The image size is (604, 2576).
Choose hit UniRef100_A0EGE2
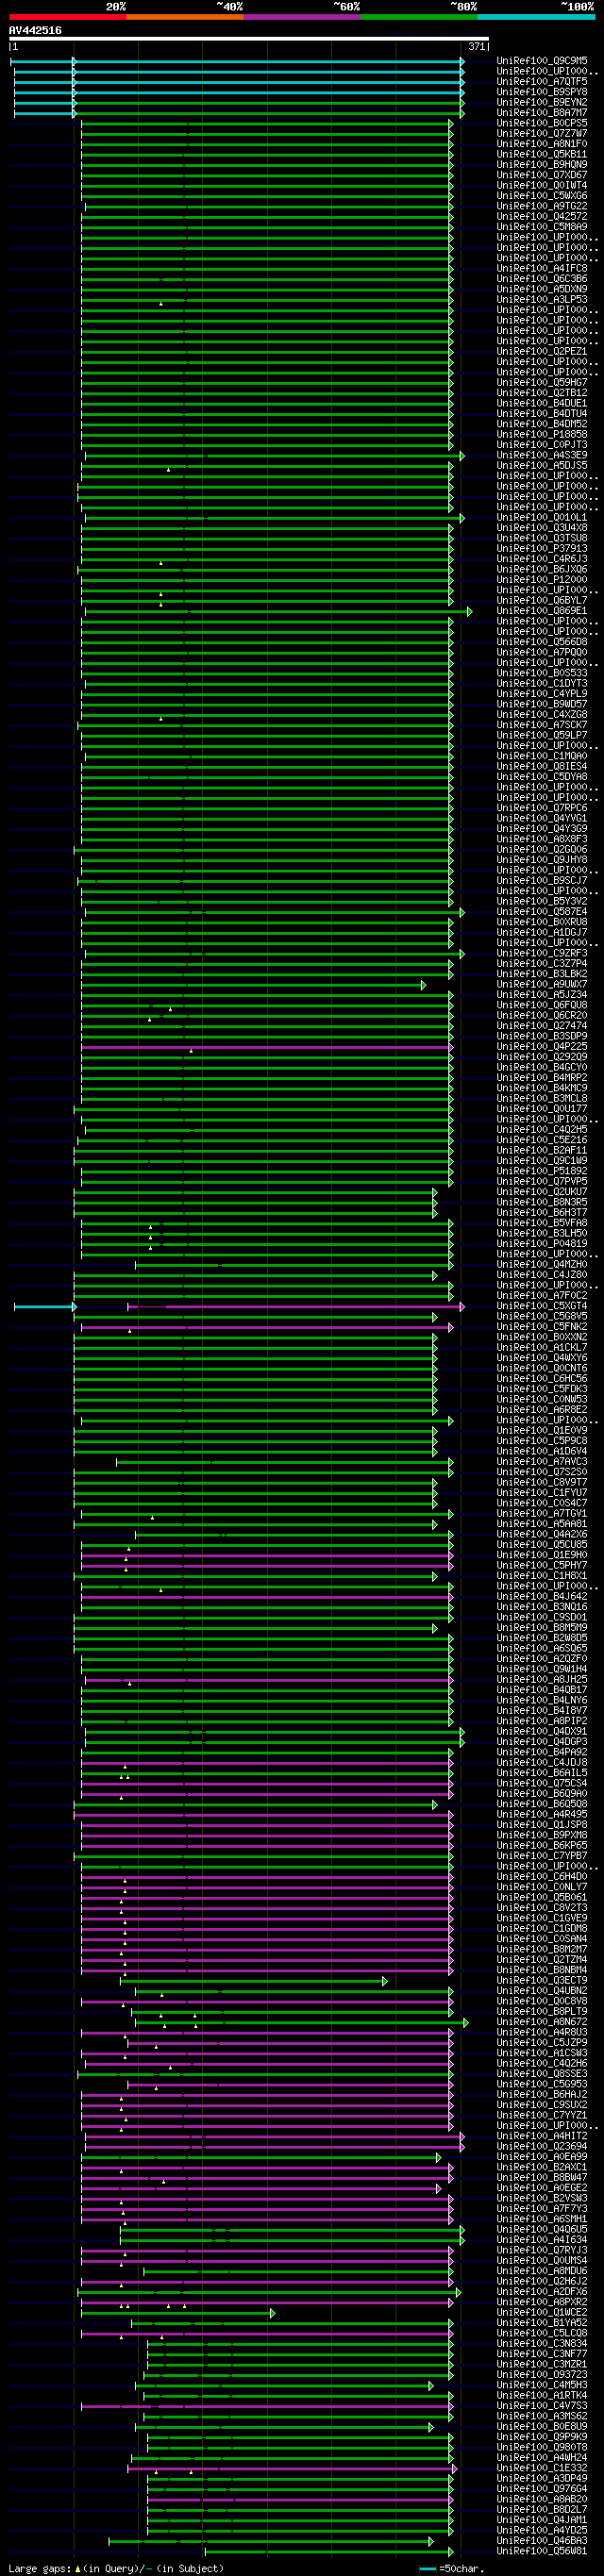(x=542, y=2189)
